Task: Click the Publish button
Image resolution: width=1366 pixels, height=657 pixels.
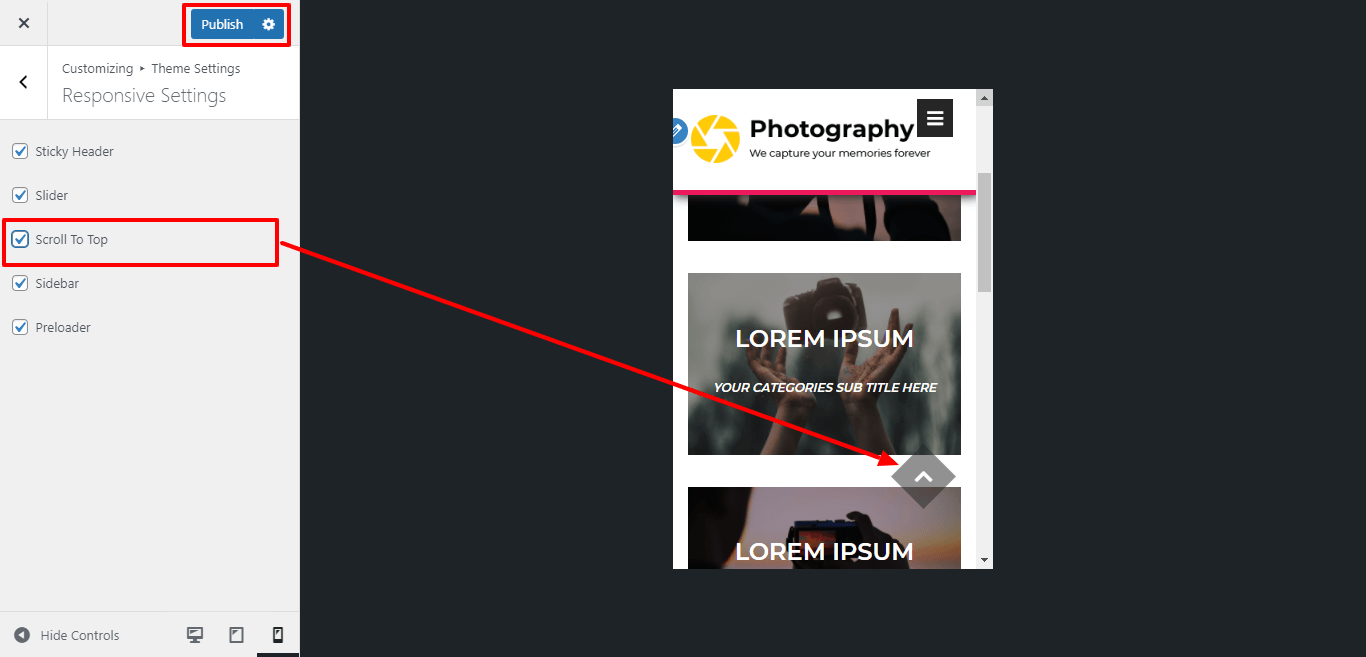Action: [222, 24]
